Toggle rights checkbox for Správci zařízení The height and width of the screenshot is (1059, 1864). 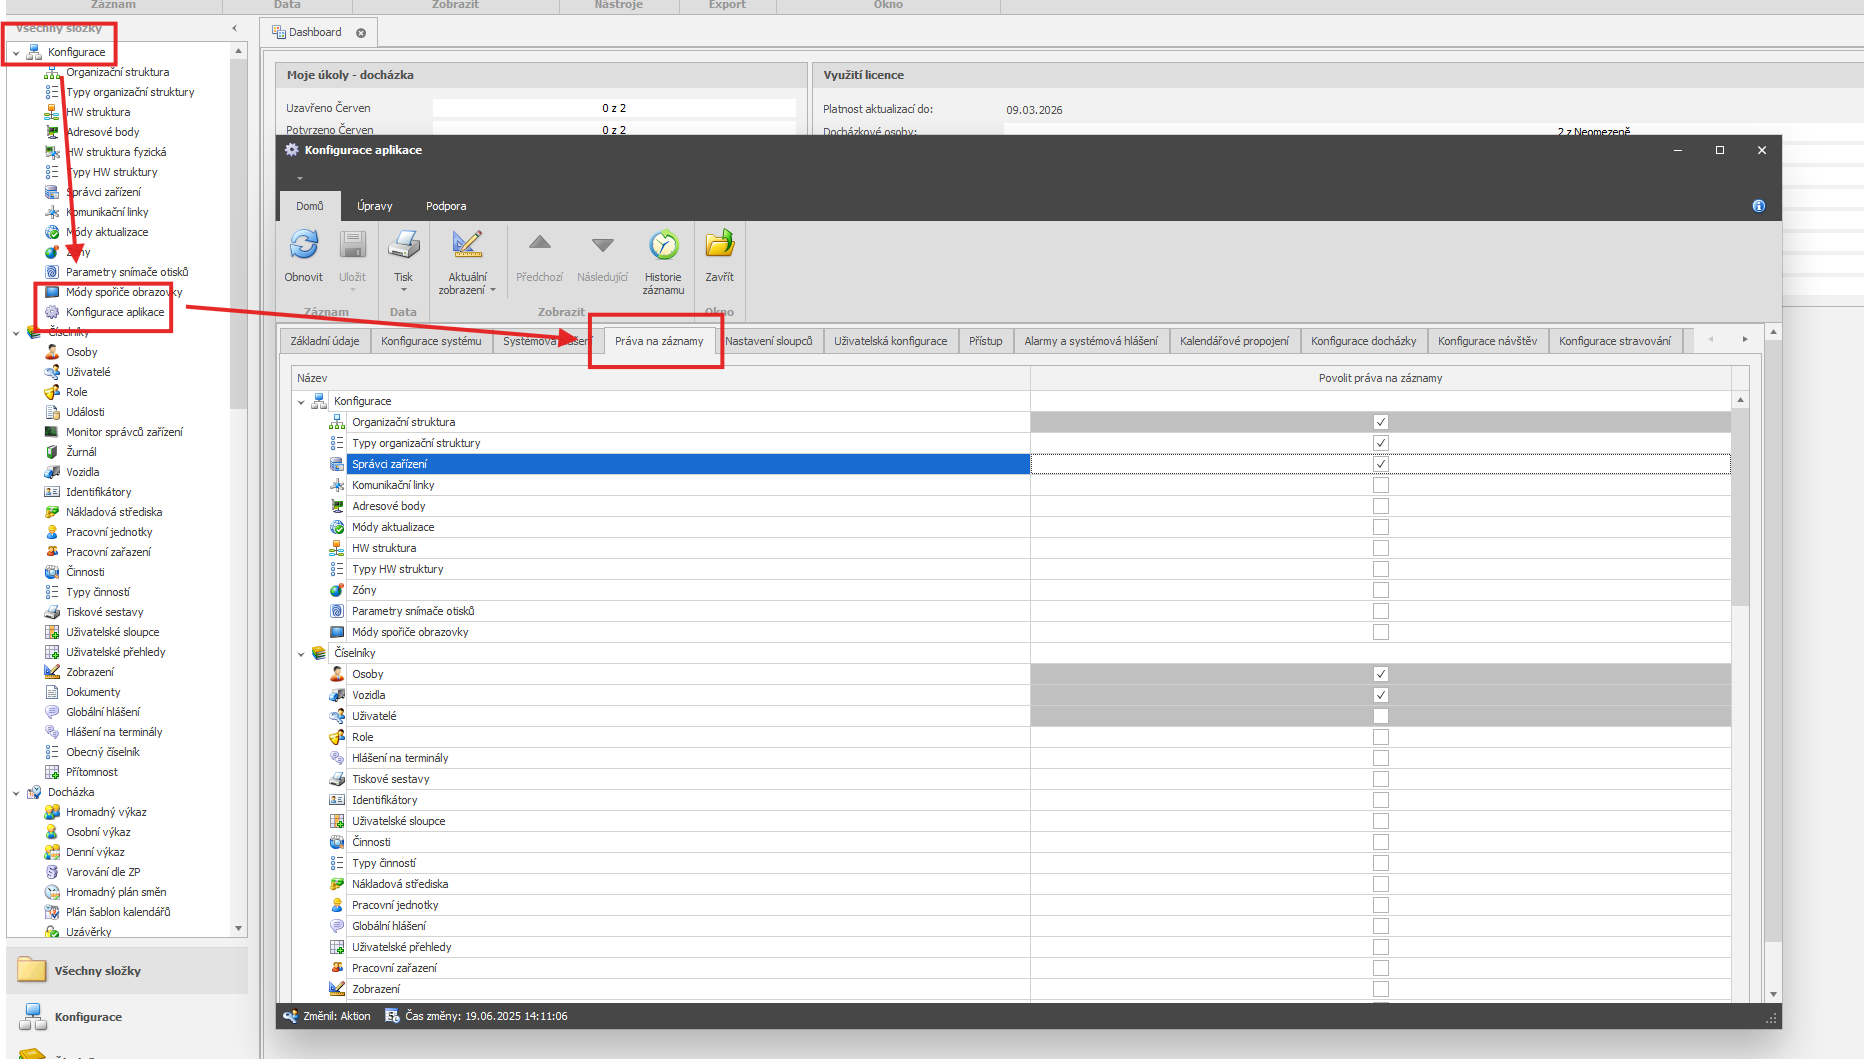tap(1380, 464)
